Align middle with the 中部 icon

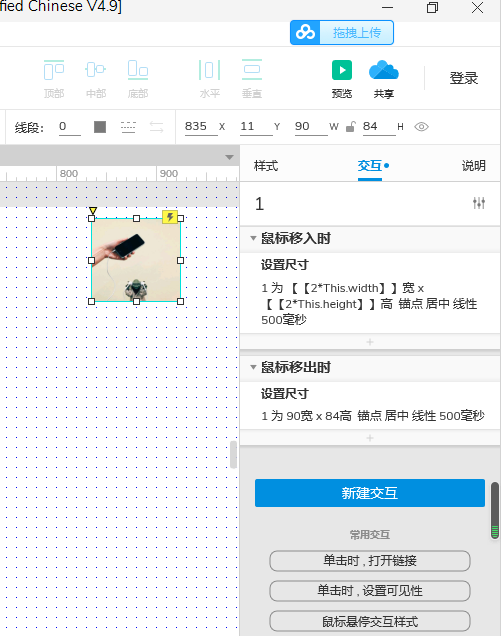click(x=96, y=69)
